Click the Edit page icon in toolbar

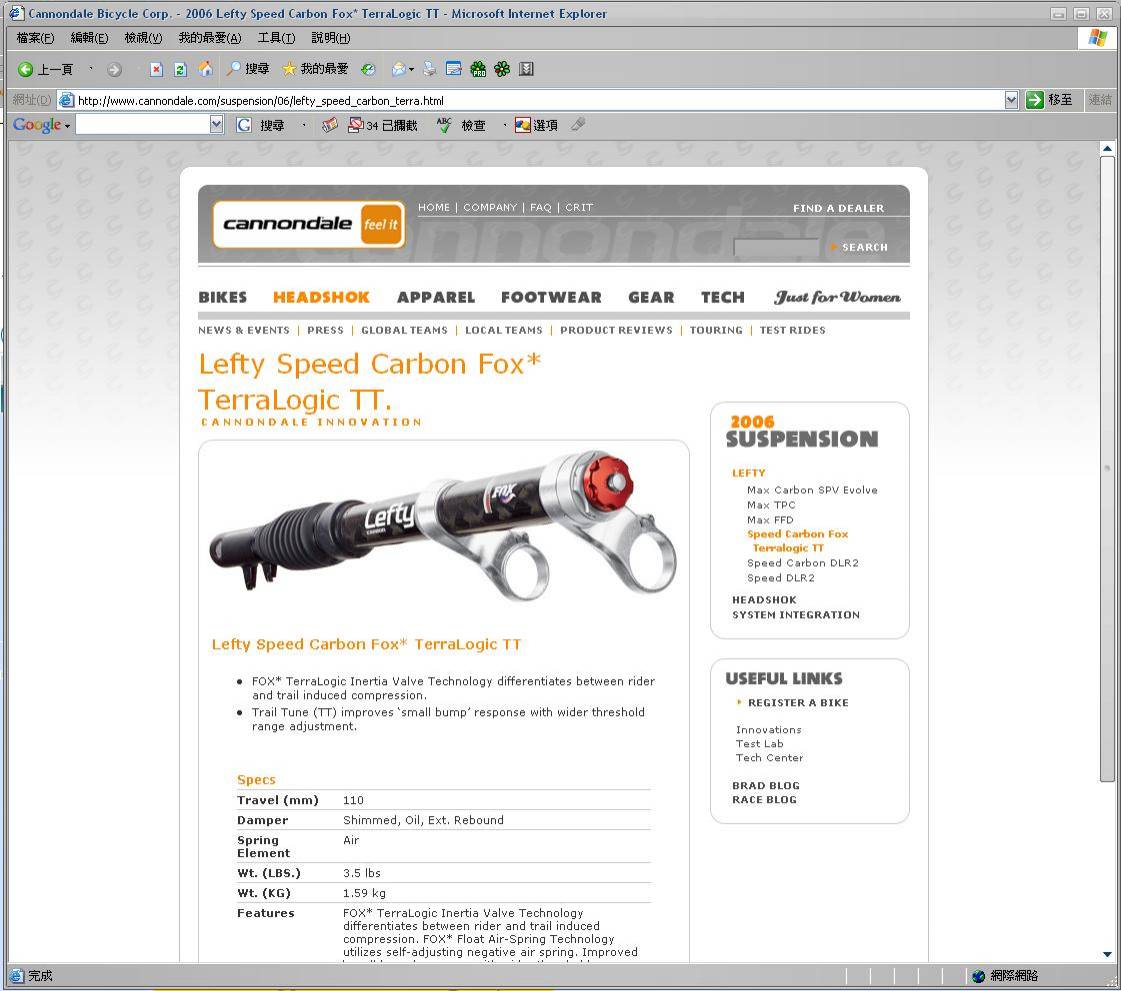coord(453,69)
